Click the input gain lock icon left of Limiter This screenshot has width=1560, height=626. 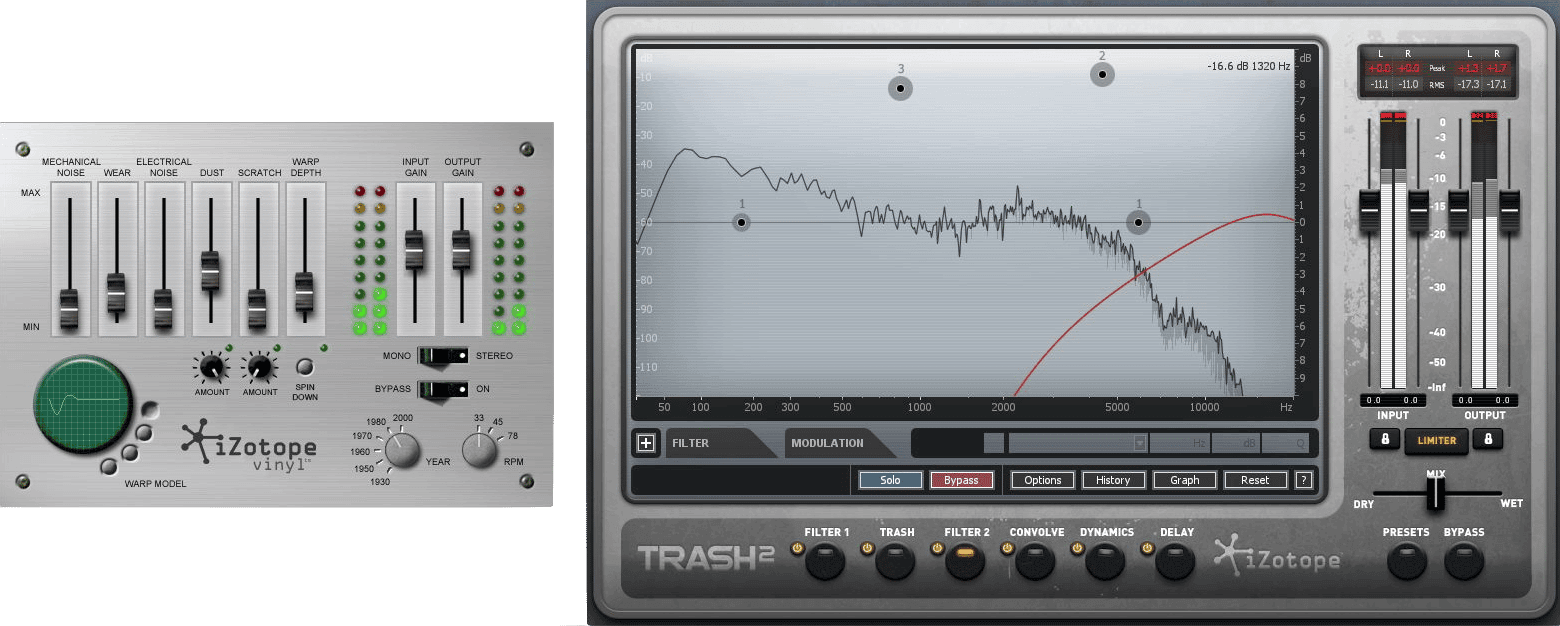(x=1385, y=439)
